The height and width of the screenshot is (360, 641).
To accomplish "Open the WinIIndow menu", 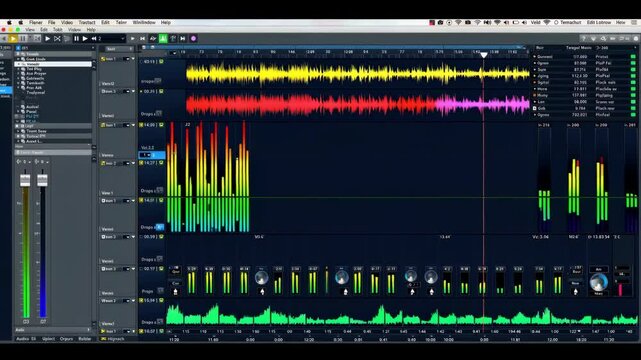I will point(144,22).
